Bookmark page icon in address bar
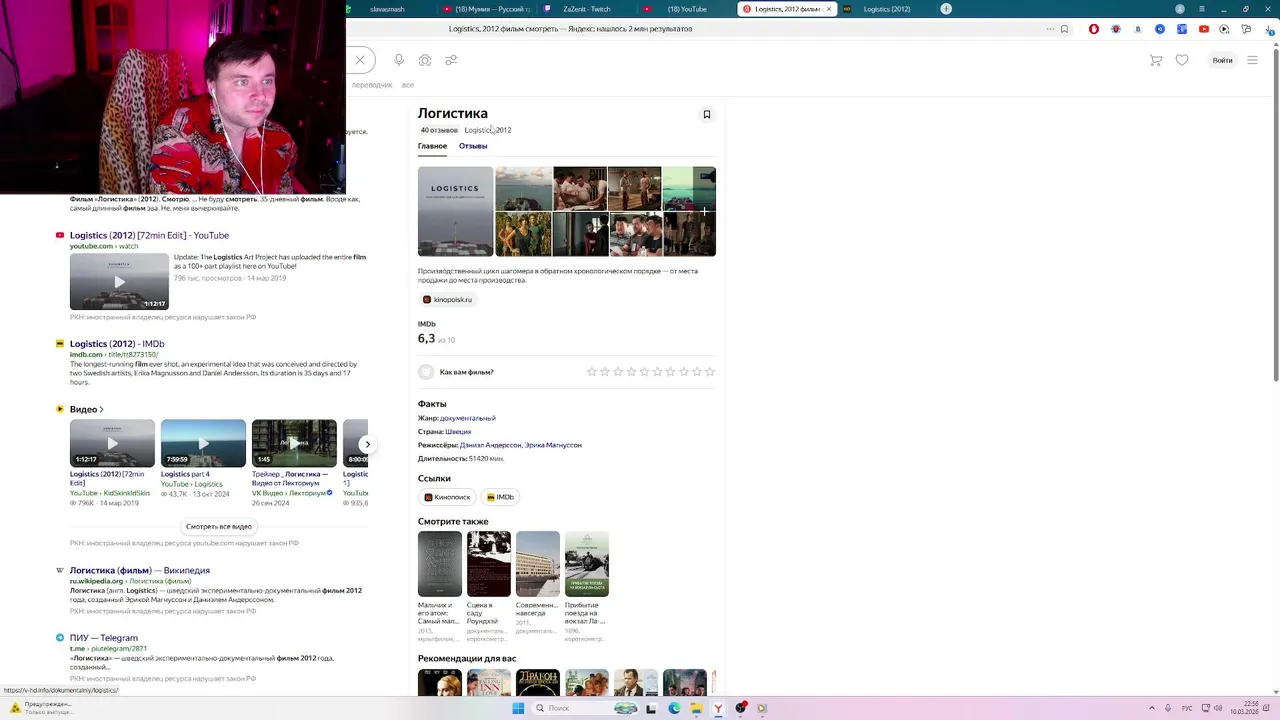The image size is (1280, 720). pos(1064,29)
